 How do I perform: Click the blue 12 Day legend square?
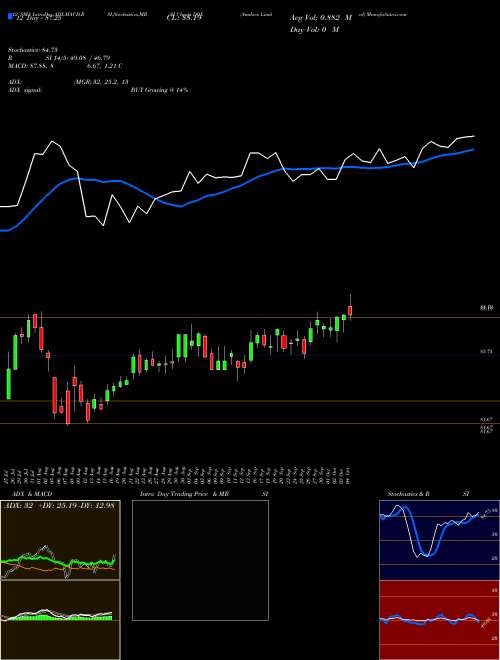[x=10, y=17]
